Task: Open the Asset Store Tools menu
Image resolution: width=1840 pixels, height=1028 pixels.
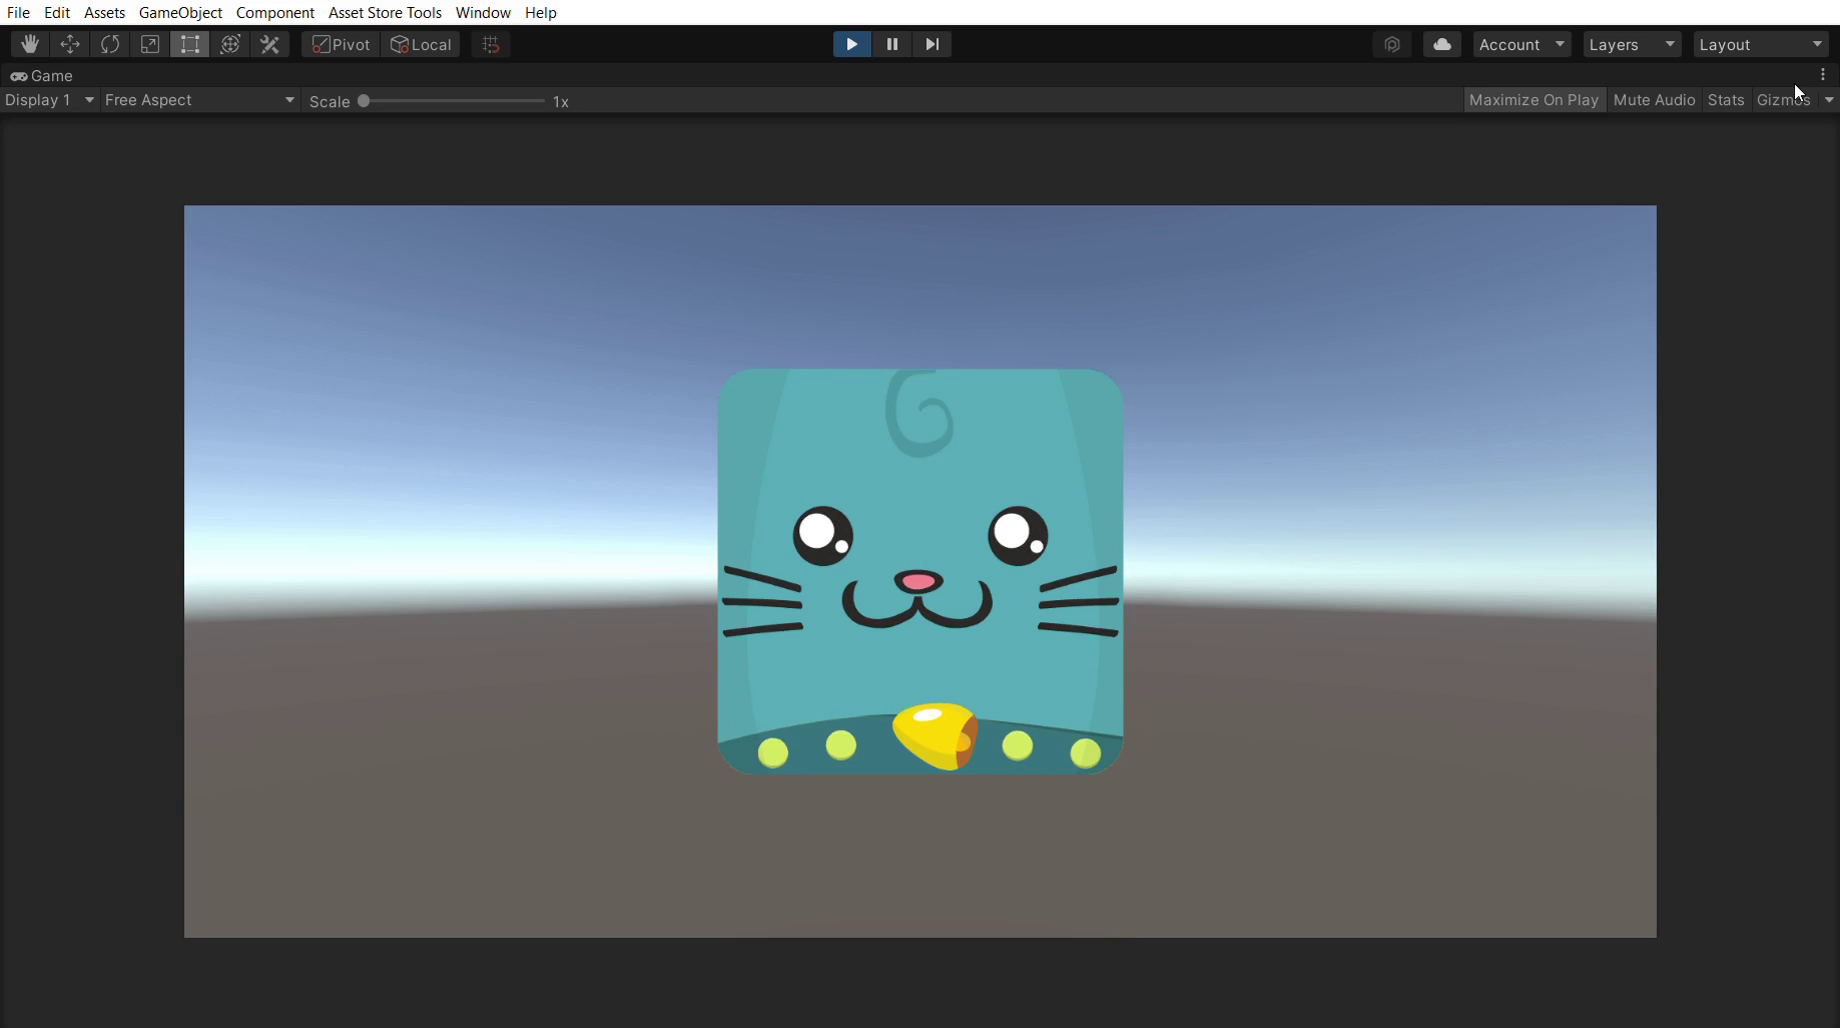Action: [x=385, y=12]
